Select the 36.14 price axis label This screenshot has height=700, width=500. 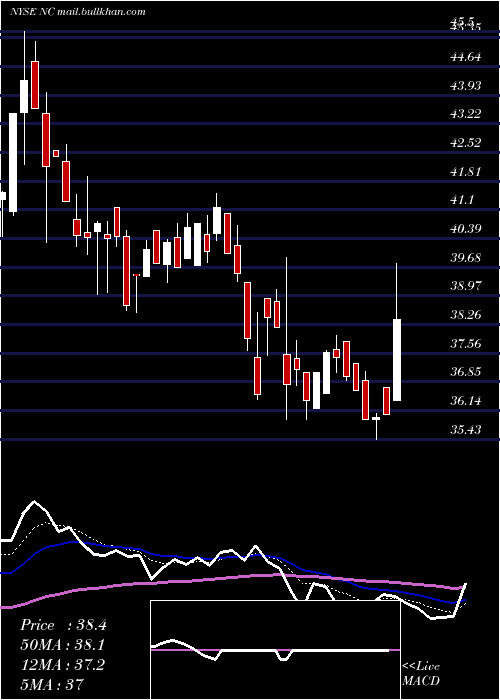tap(466, 401)
